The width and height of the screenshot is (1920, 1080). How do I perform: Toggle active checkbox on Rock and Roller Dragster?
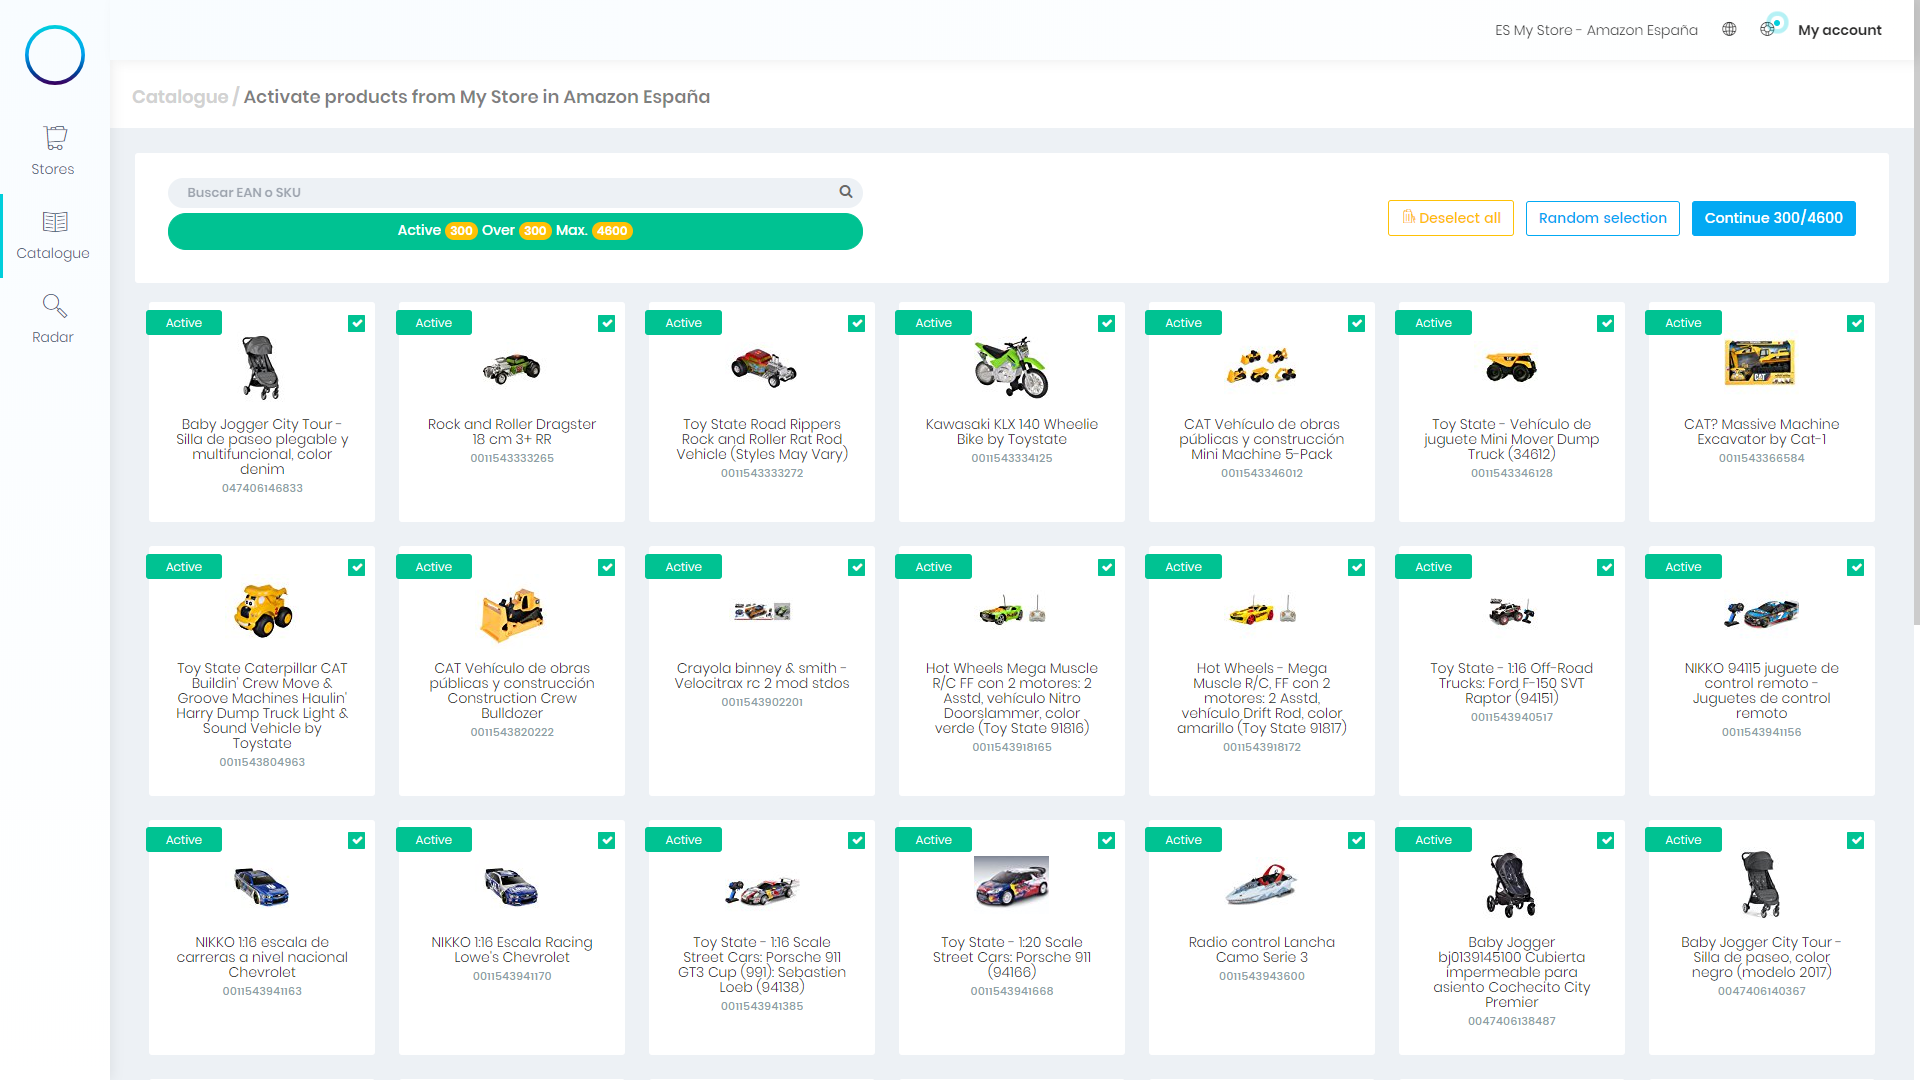pyautogui.click(x=605, y=323)
